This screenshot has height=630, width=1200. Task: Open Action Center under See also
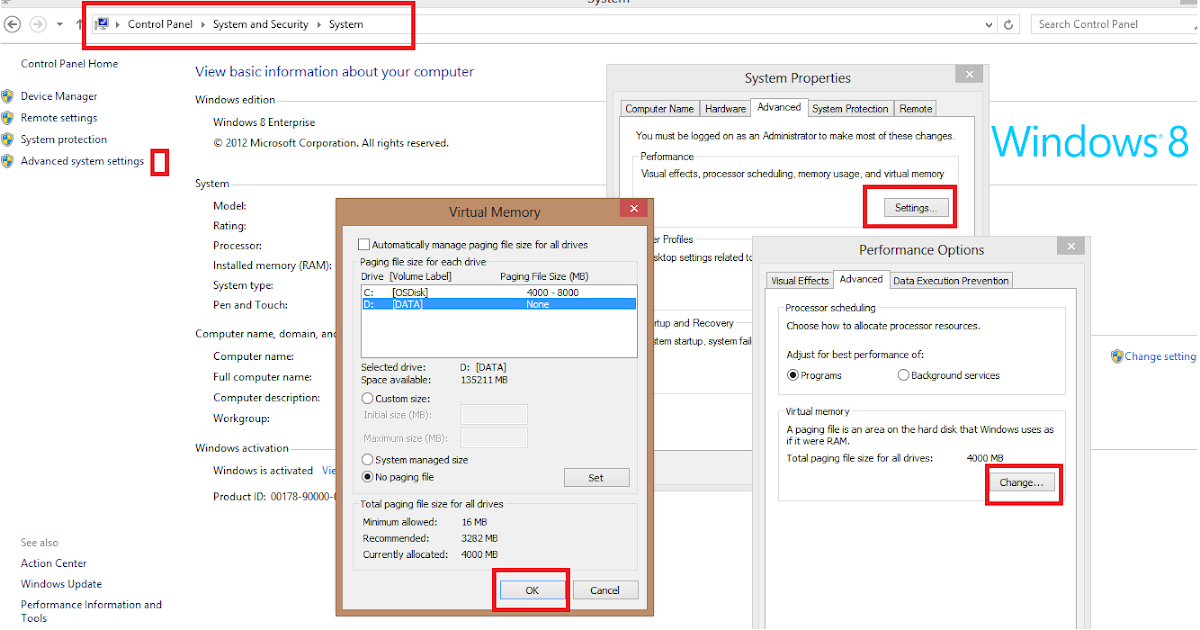(54, 563)
